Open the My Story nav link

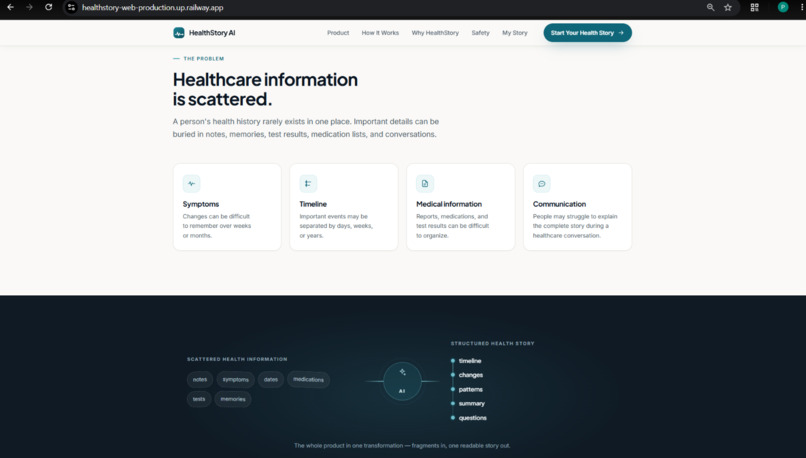coord(515,33)
